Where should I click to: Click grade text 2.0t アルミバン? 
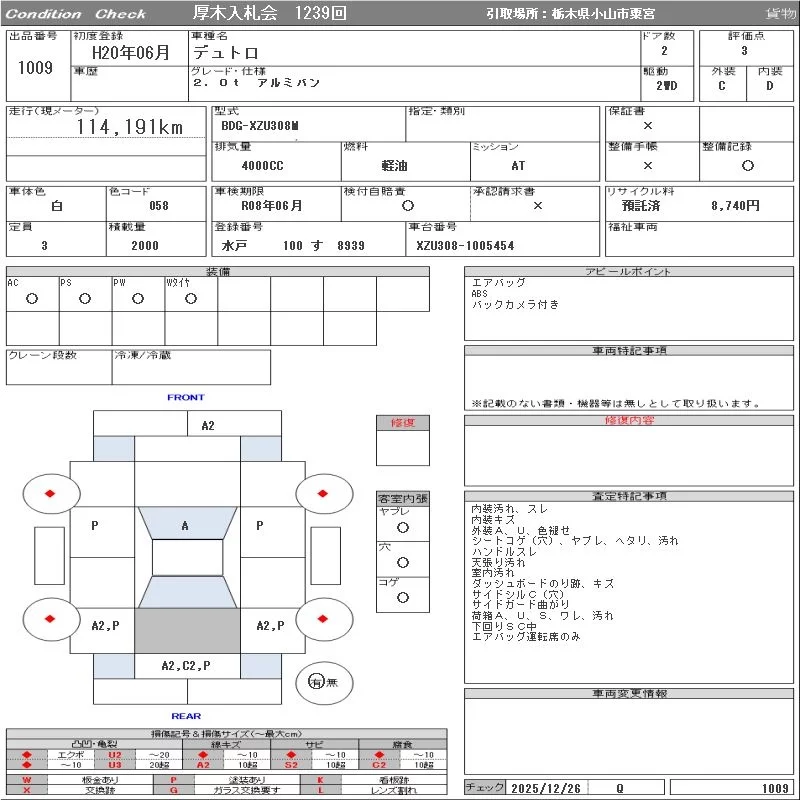(256, 82)
